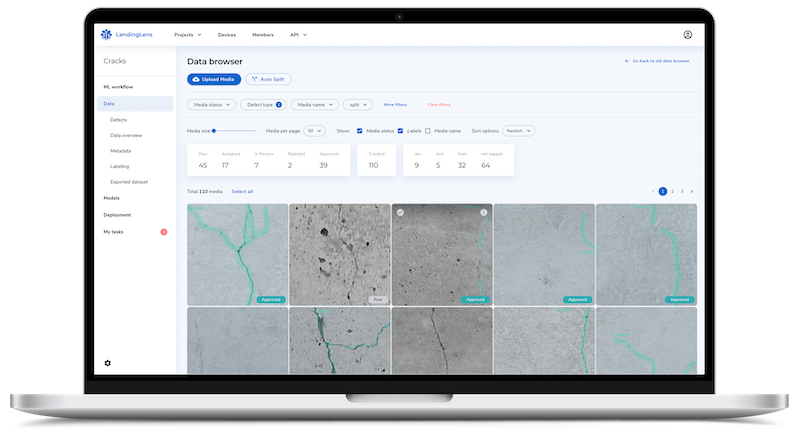
Task: Click the Assigned count 17
Action: coord(225,165)
